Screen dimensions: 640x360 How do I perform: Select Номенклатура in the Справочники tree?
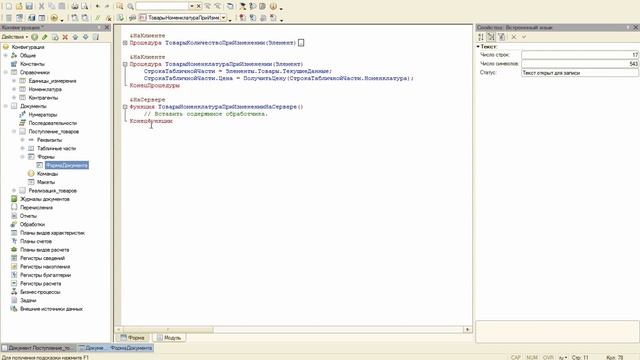pos(45,89)
